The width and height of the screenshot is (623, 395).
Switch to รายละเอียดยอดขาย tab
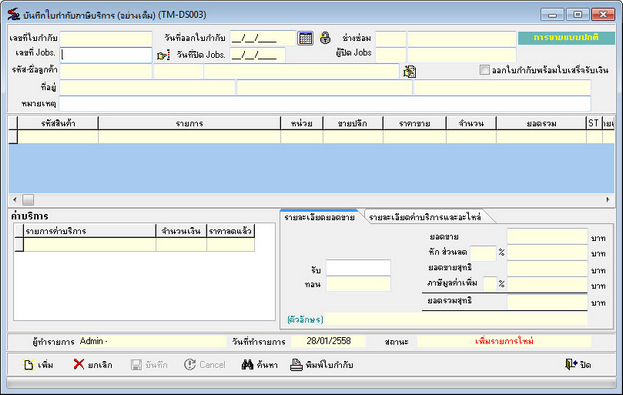[319, 217]
